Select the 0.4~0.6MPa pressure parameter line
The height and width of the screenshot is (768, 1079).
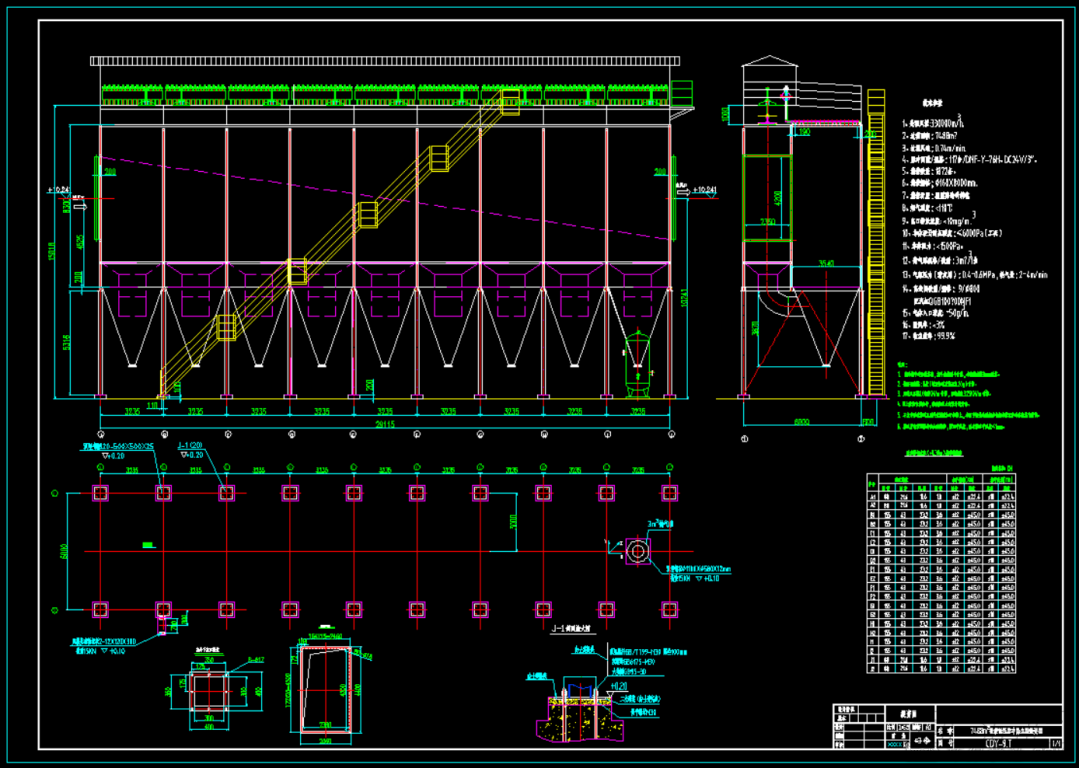click(x=975, y=275)
